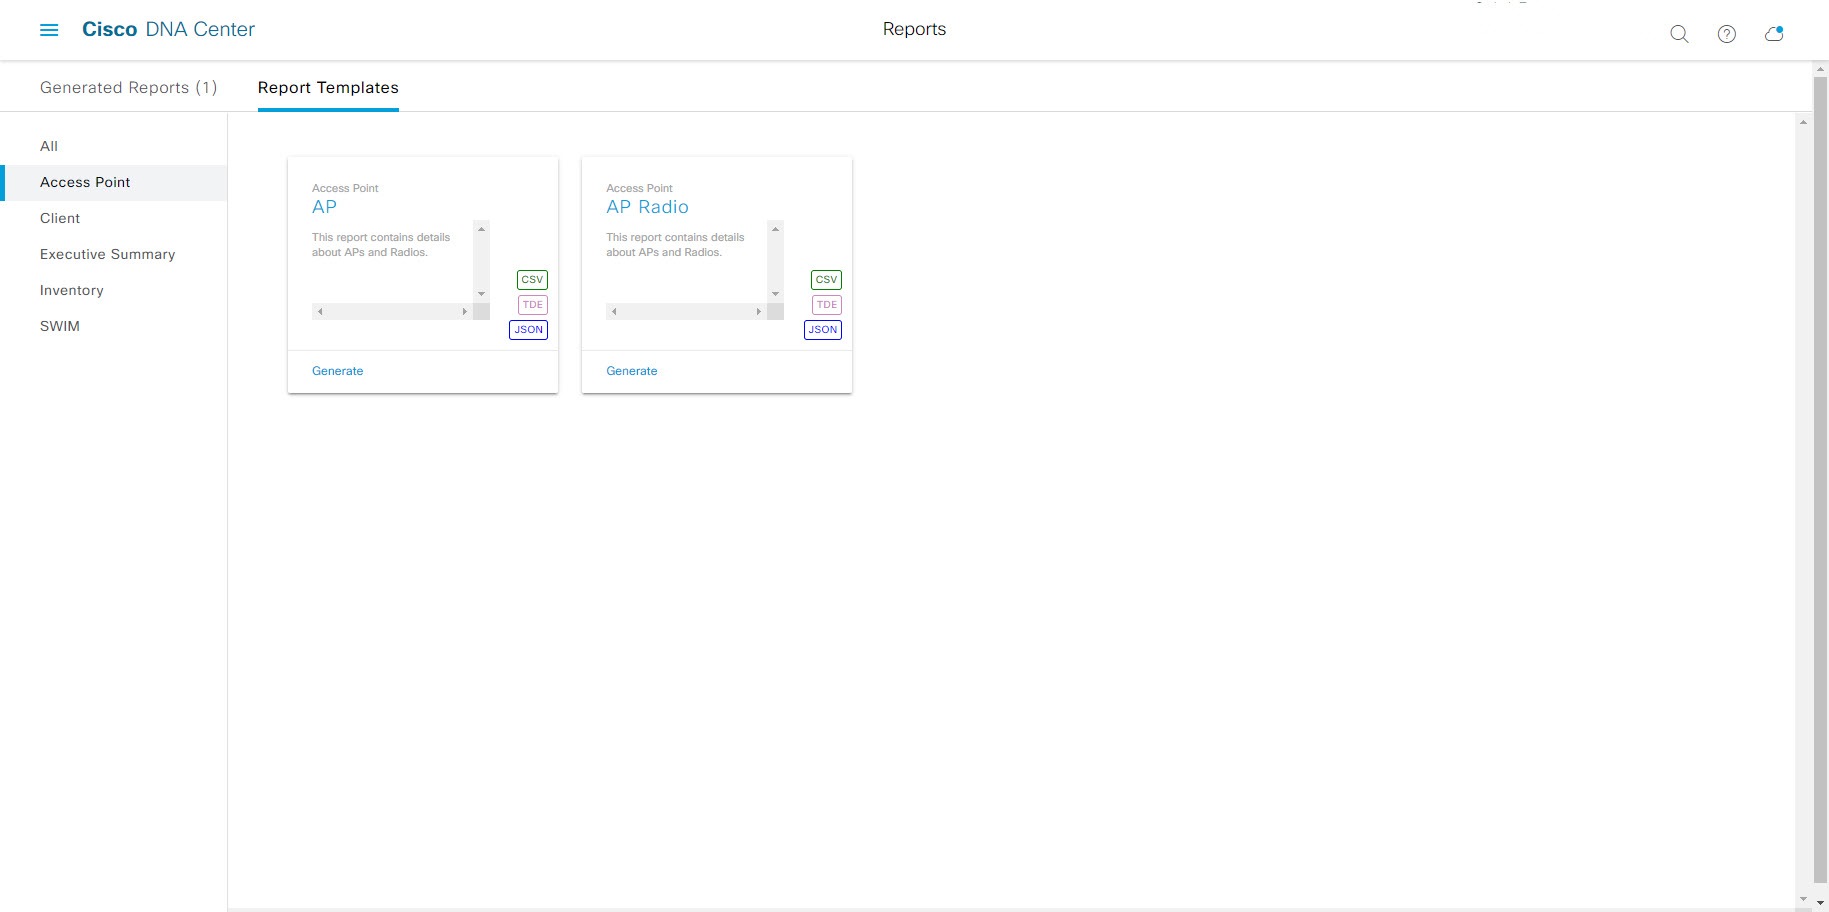Click the Reports page title
Image resolution: width=1829 pixels, height=912 pixels.
click(914, 29)
